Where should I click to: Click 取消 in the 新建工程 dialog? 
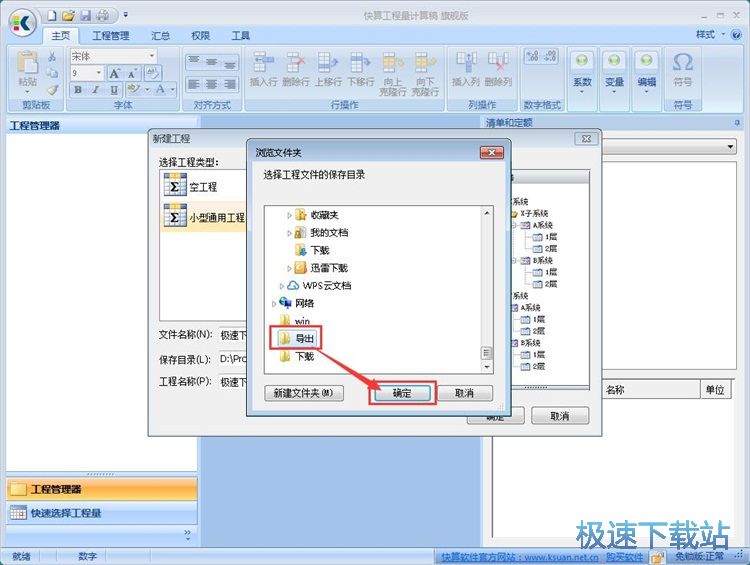coord(560,416)
